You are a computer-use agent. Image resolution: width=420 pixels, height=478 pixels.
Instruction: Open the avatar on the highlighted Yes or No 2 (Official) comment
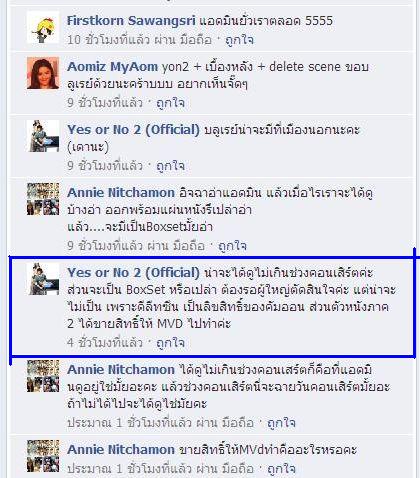point(43,279)
